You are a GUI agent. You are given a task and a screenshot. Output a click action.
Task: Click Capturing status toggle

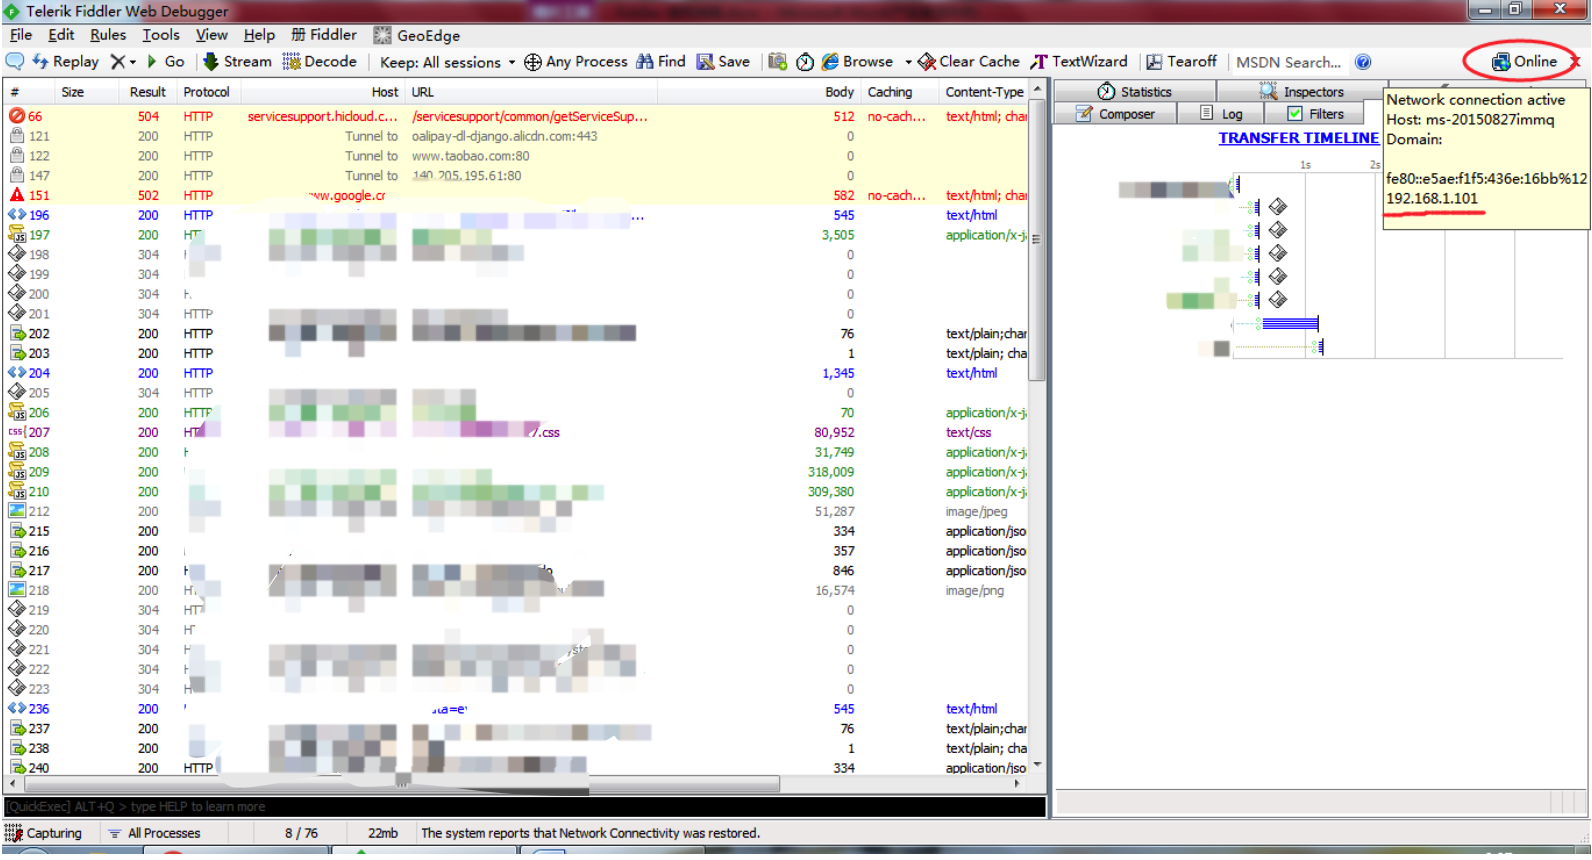(x=43, y=833)
